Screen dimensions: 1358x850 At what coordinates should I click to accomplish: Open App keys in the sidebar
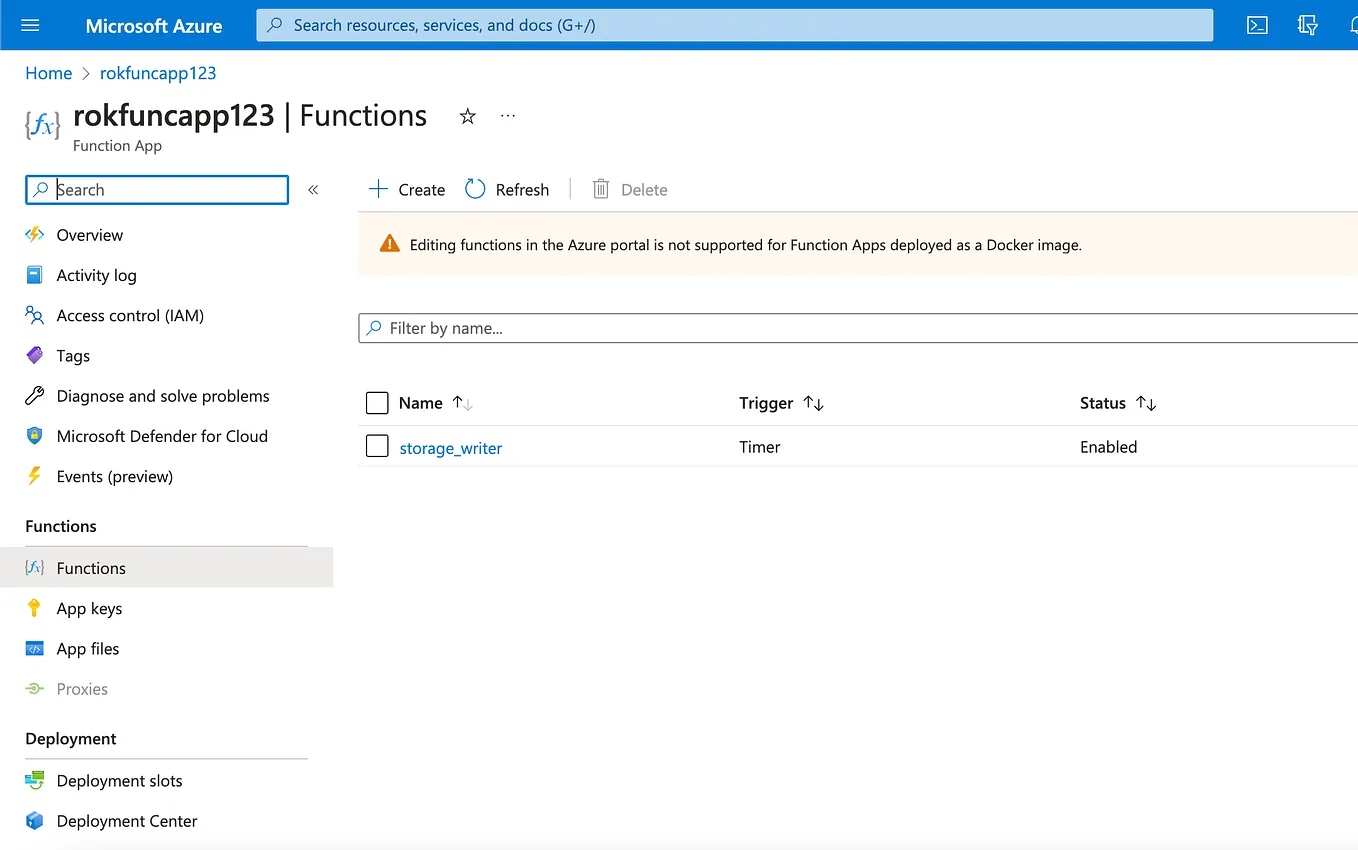(87, 608)
